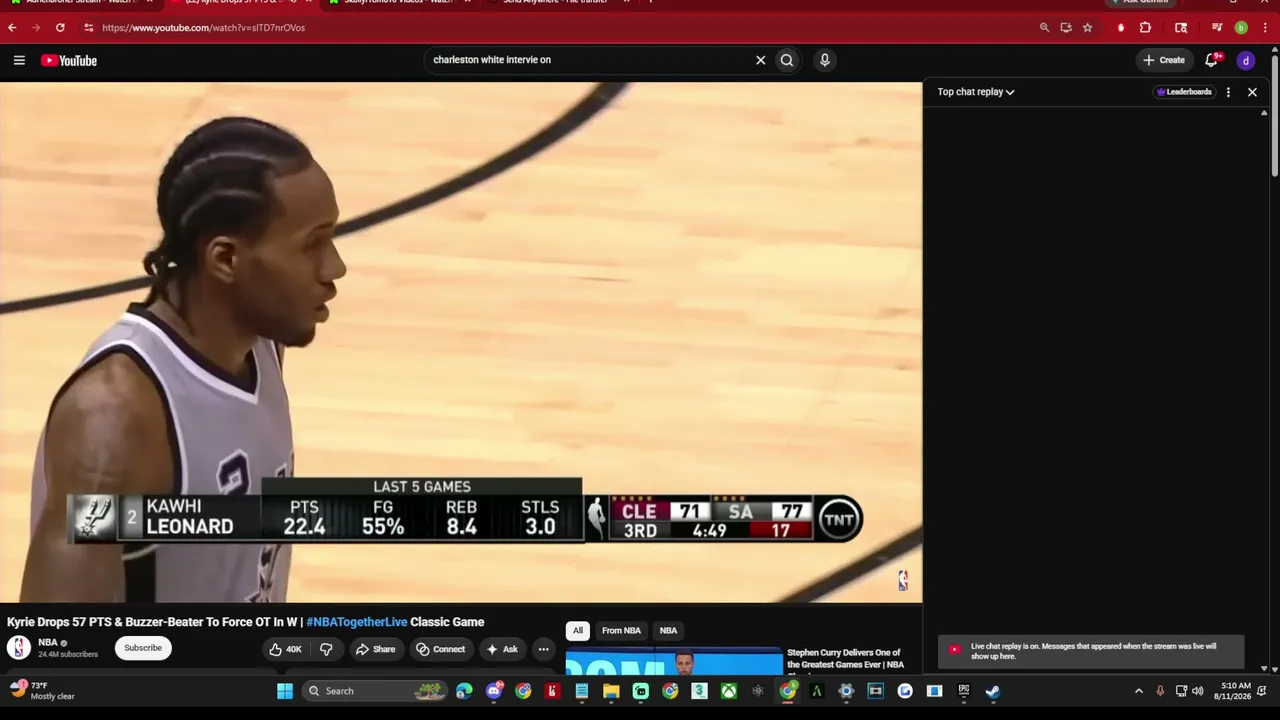The width and height of the screenshot is (1280, 720).
Task: Expand the Top chat replay dropdown
Action: pyautogui.click(x=976, y=92)
